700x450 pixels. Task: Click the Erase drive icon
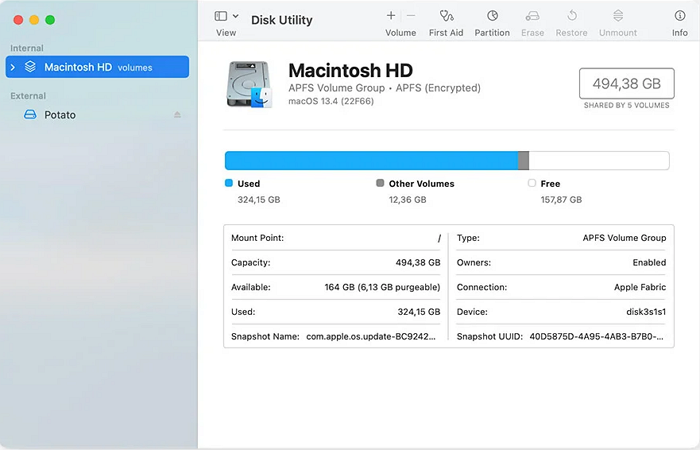tap(532, 16)
